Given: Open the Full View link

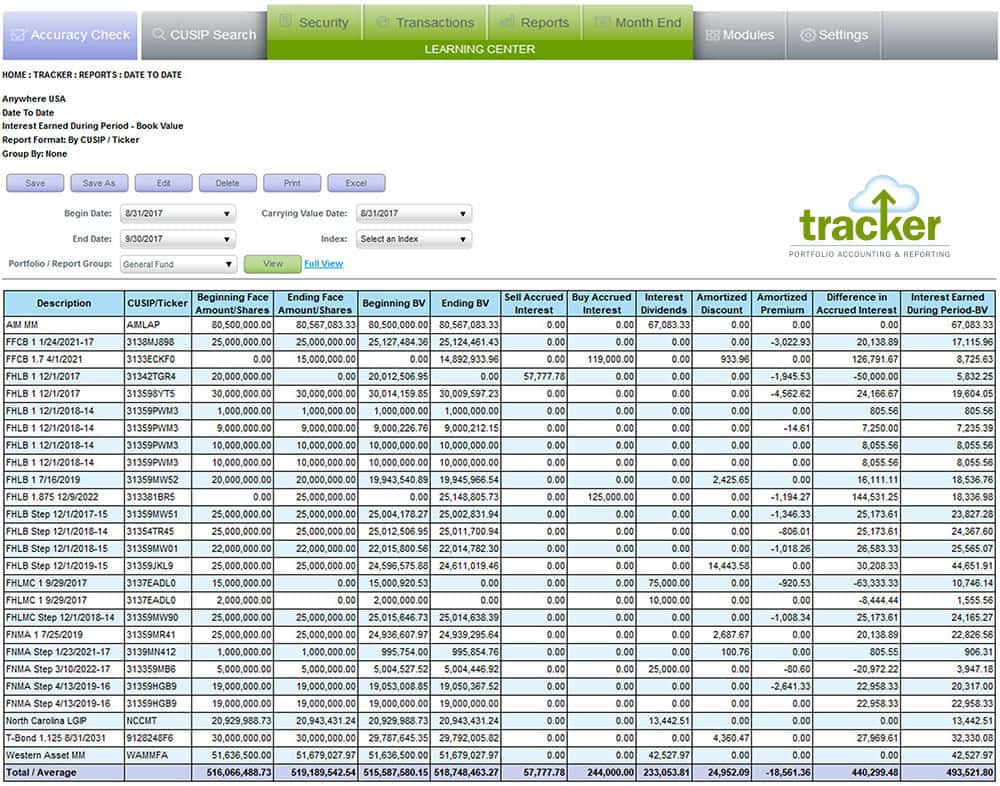Looking at the screenshot, I should pyautogui.click(x=323, y=264).
